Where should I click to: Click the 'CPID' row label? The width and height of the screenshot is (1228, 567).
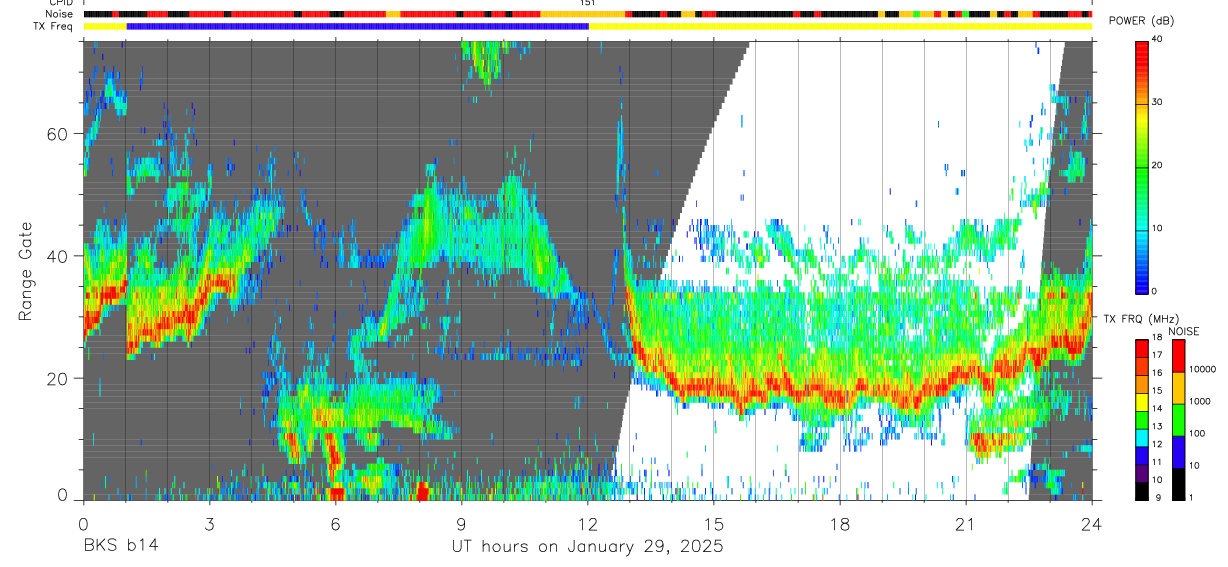point(60,3)
